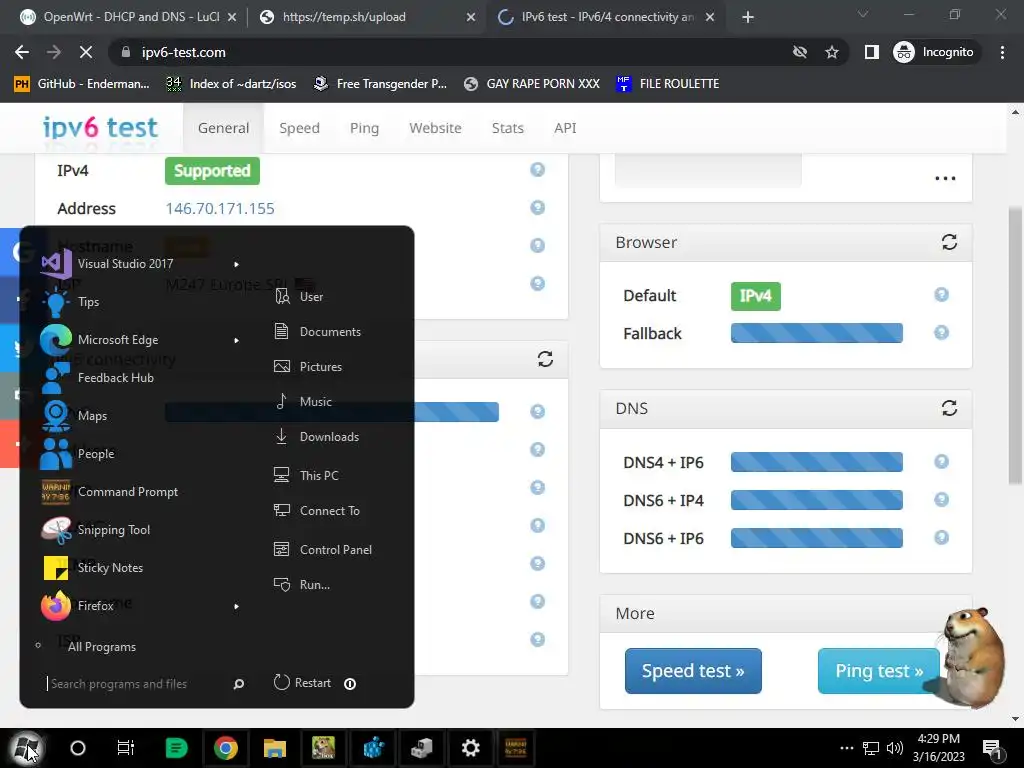Open the FILE ROULETTE bookmark
This screenshot has width=1024, height=768.
click(x=667, y=84)
